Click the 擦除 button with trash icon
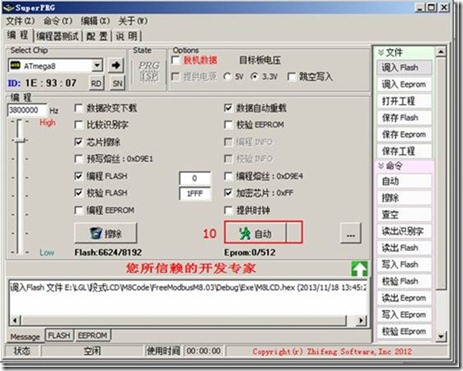The image size is (463, 371). tap(105, 233)
